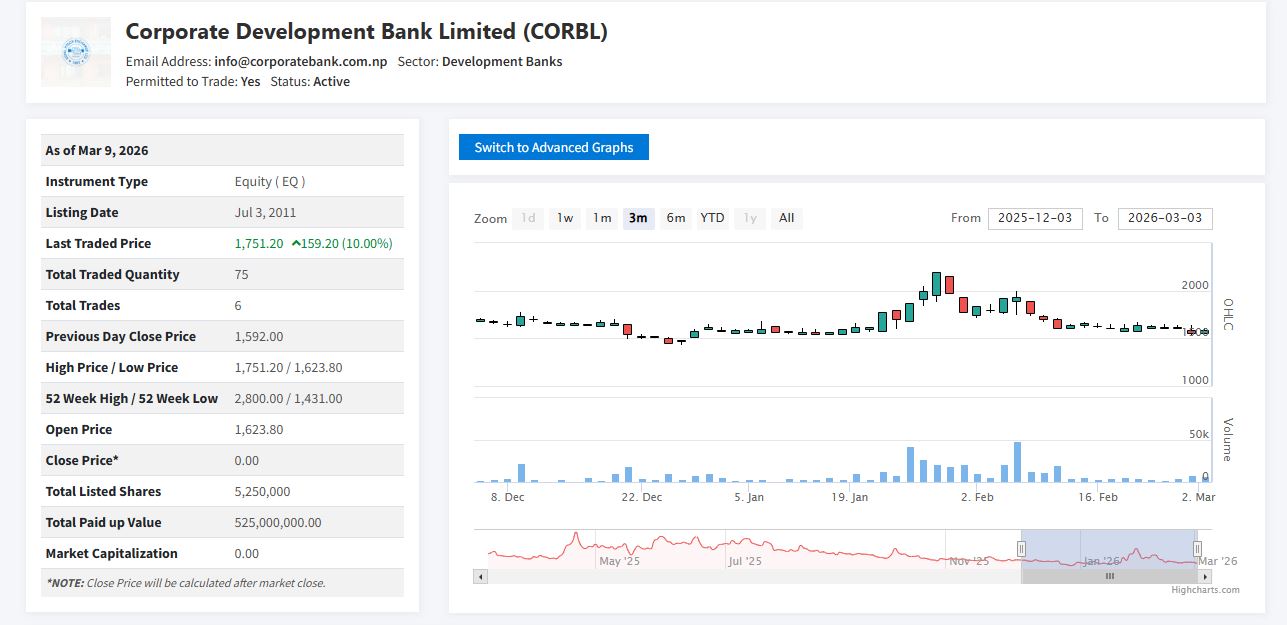Click the Corporate Development Bank logo
The width and height of the screenshot is (1287, 625).
[76, 52]
